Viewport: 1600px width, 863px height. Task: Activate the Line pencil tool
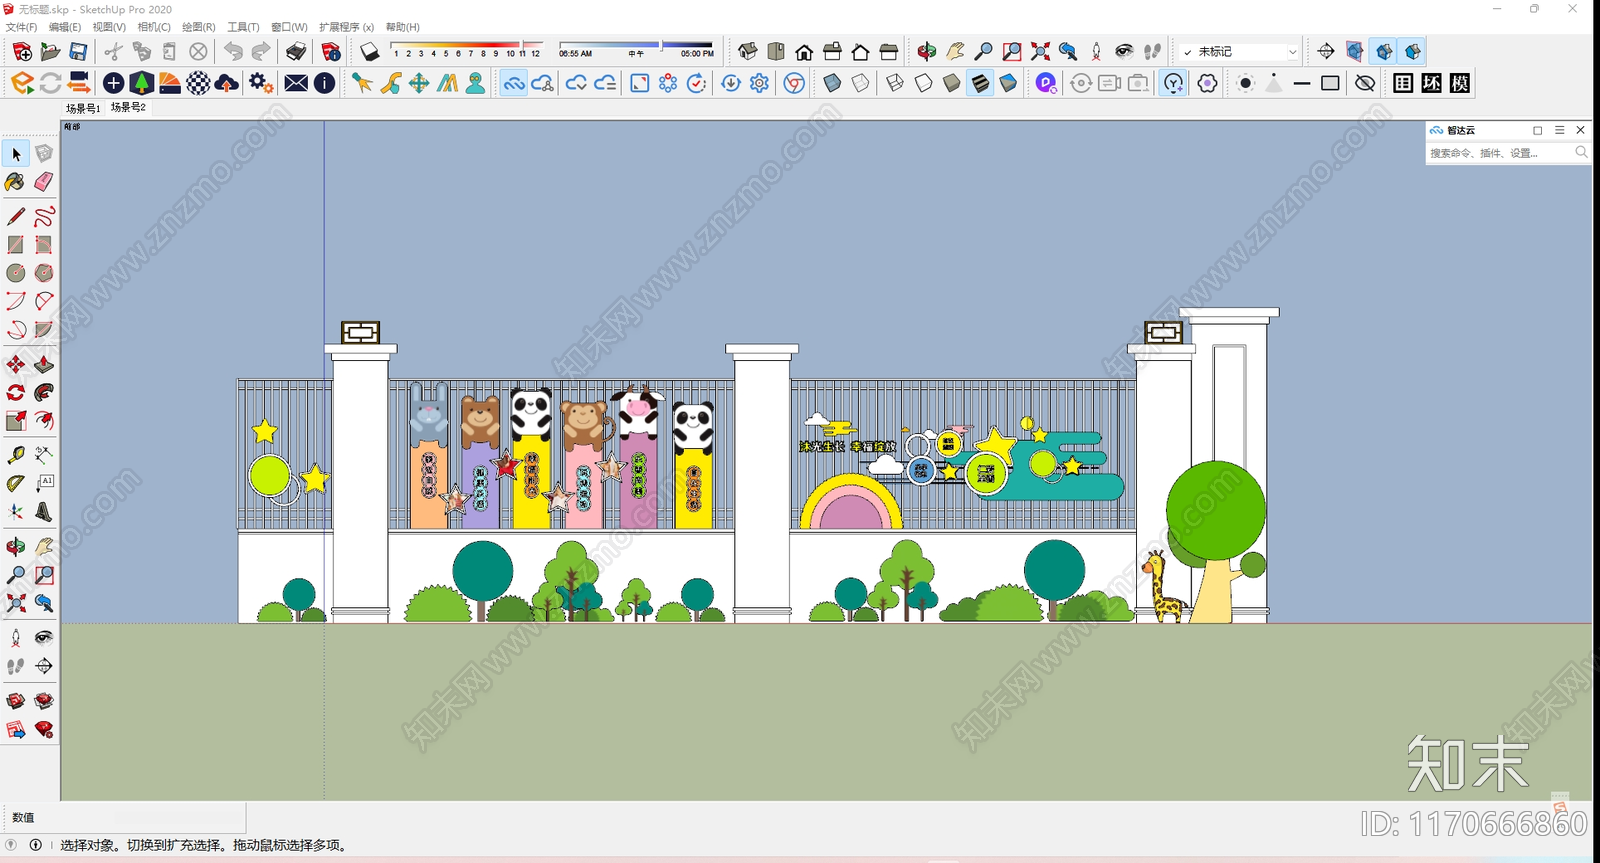click(x=16, y=217)
